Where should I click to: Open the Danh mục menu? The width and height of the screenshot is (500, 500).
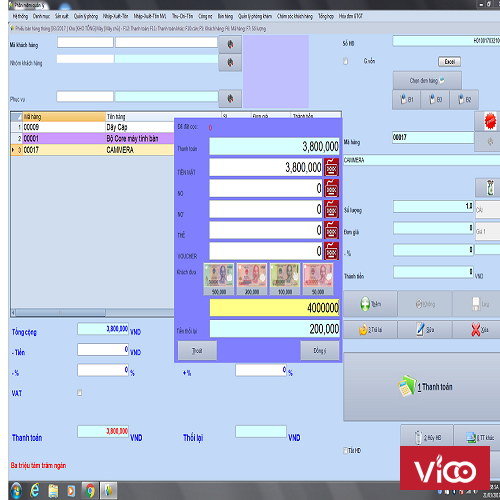41,16
